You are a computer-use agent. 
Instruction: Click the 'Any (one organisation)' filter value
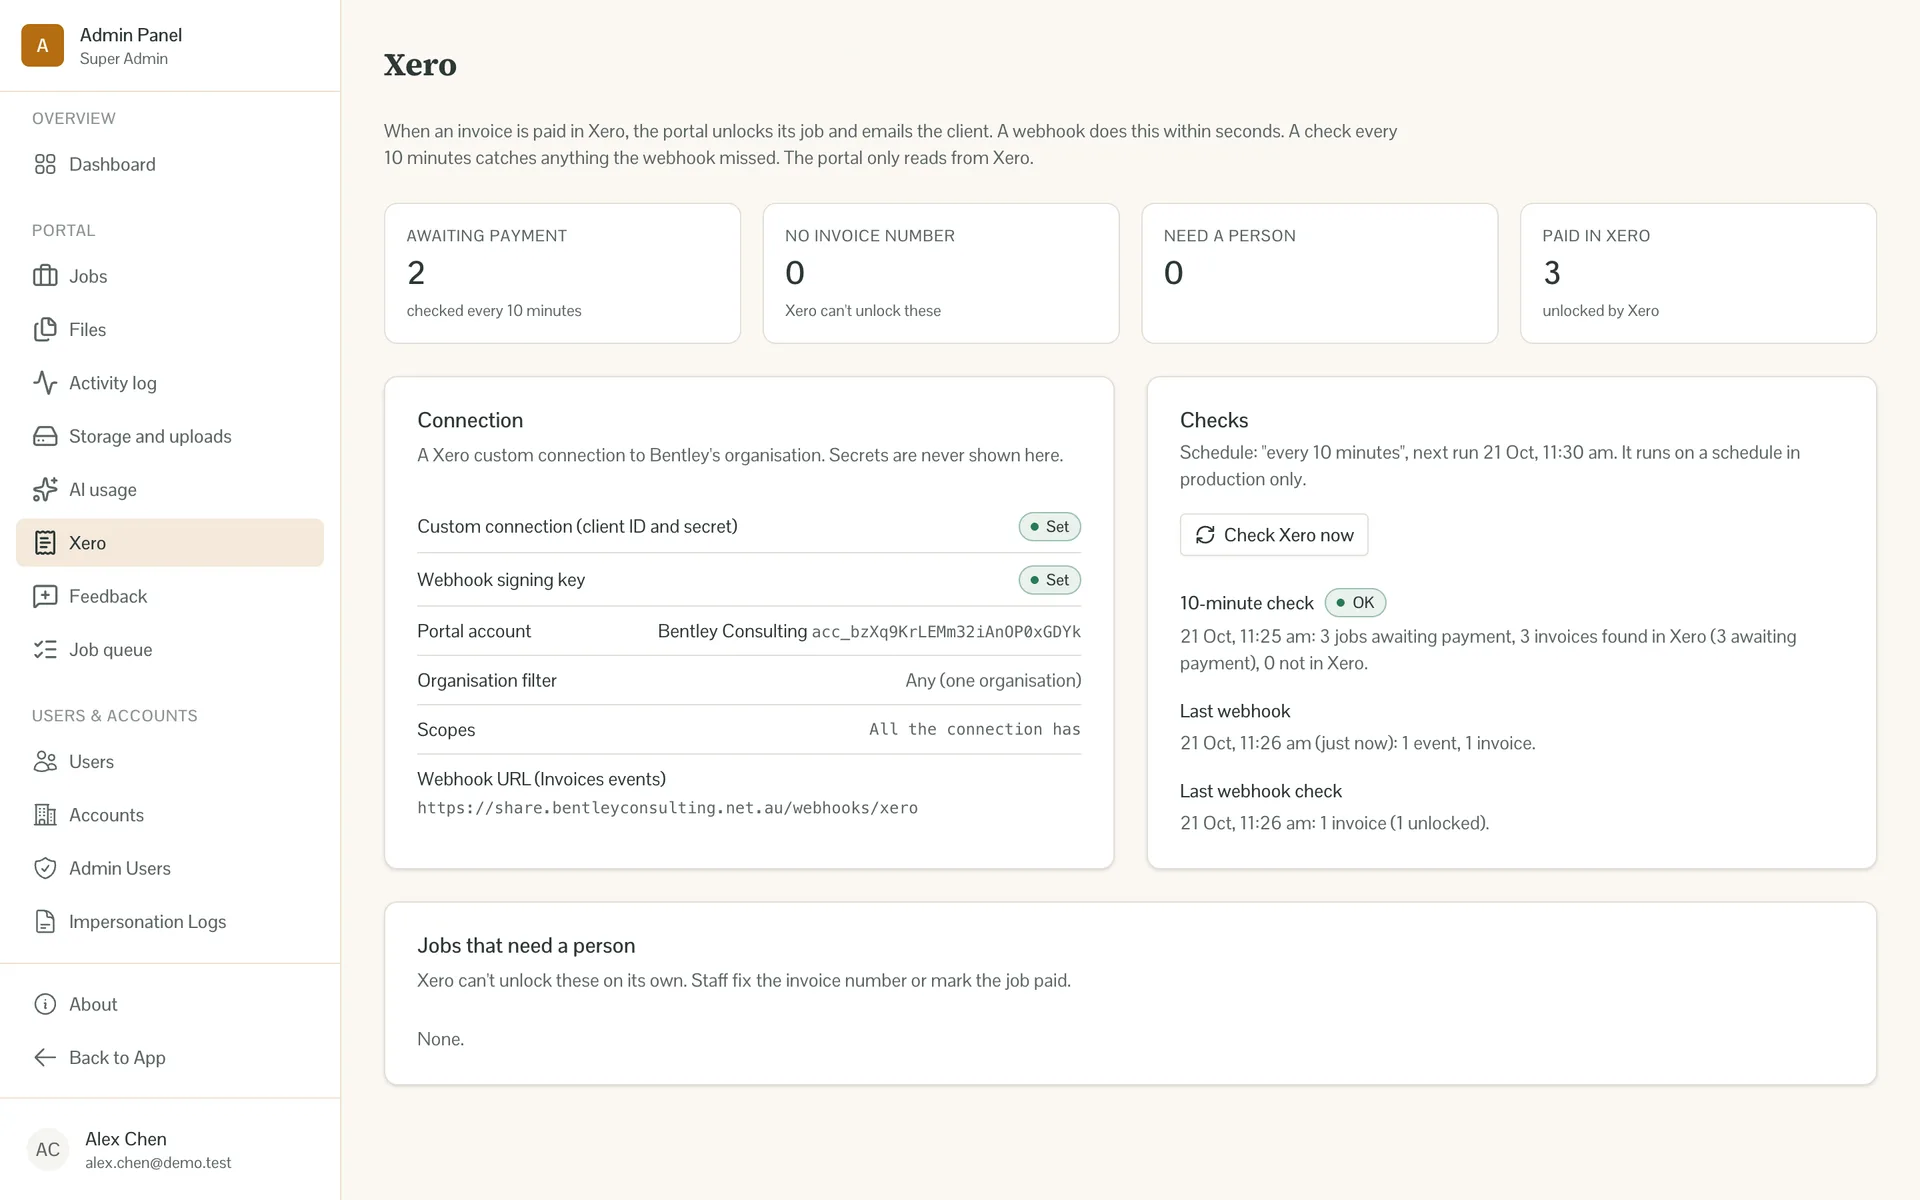[x=993, y=680]
